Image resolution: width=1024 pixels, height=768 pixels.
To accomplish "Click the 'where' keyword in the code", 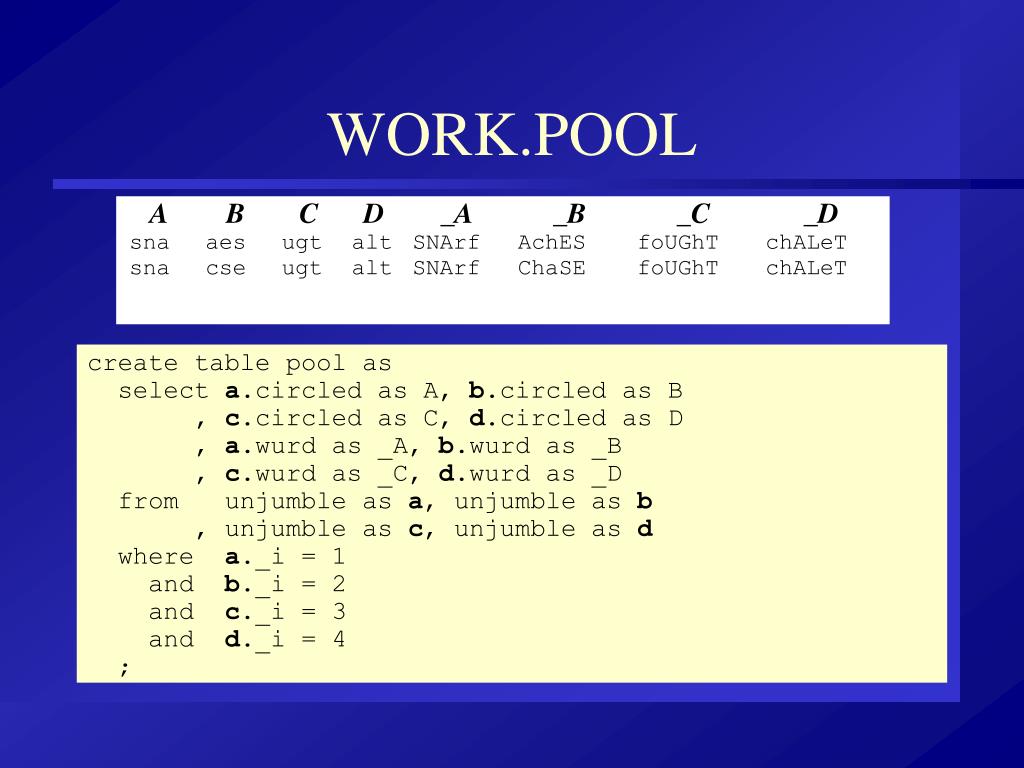I will 156,556.
